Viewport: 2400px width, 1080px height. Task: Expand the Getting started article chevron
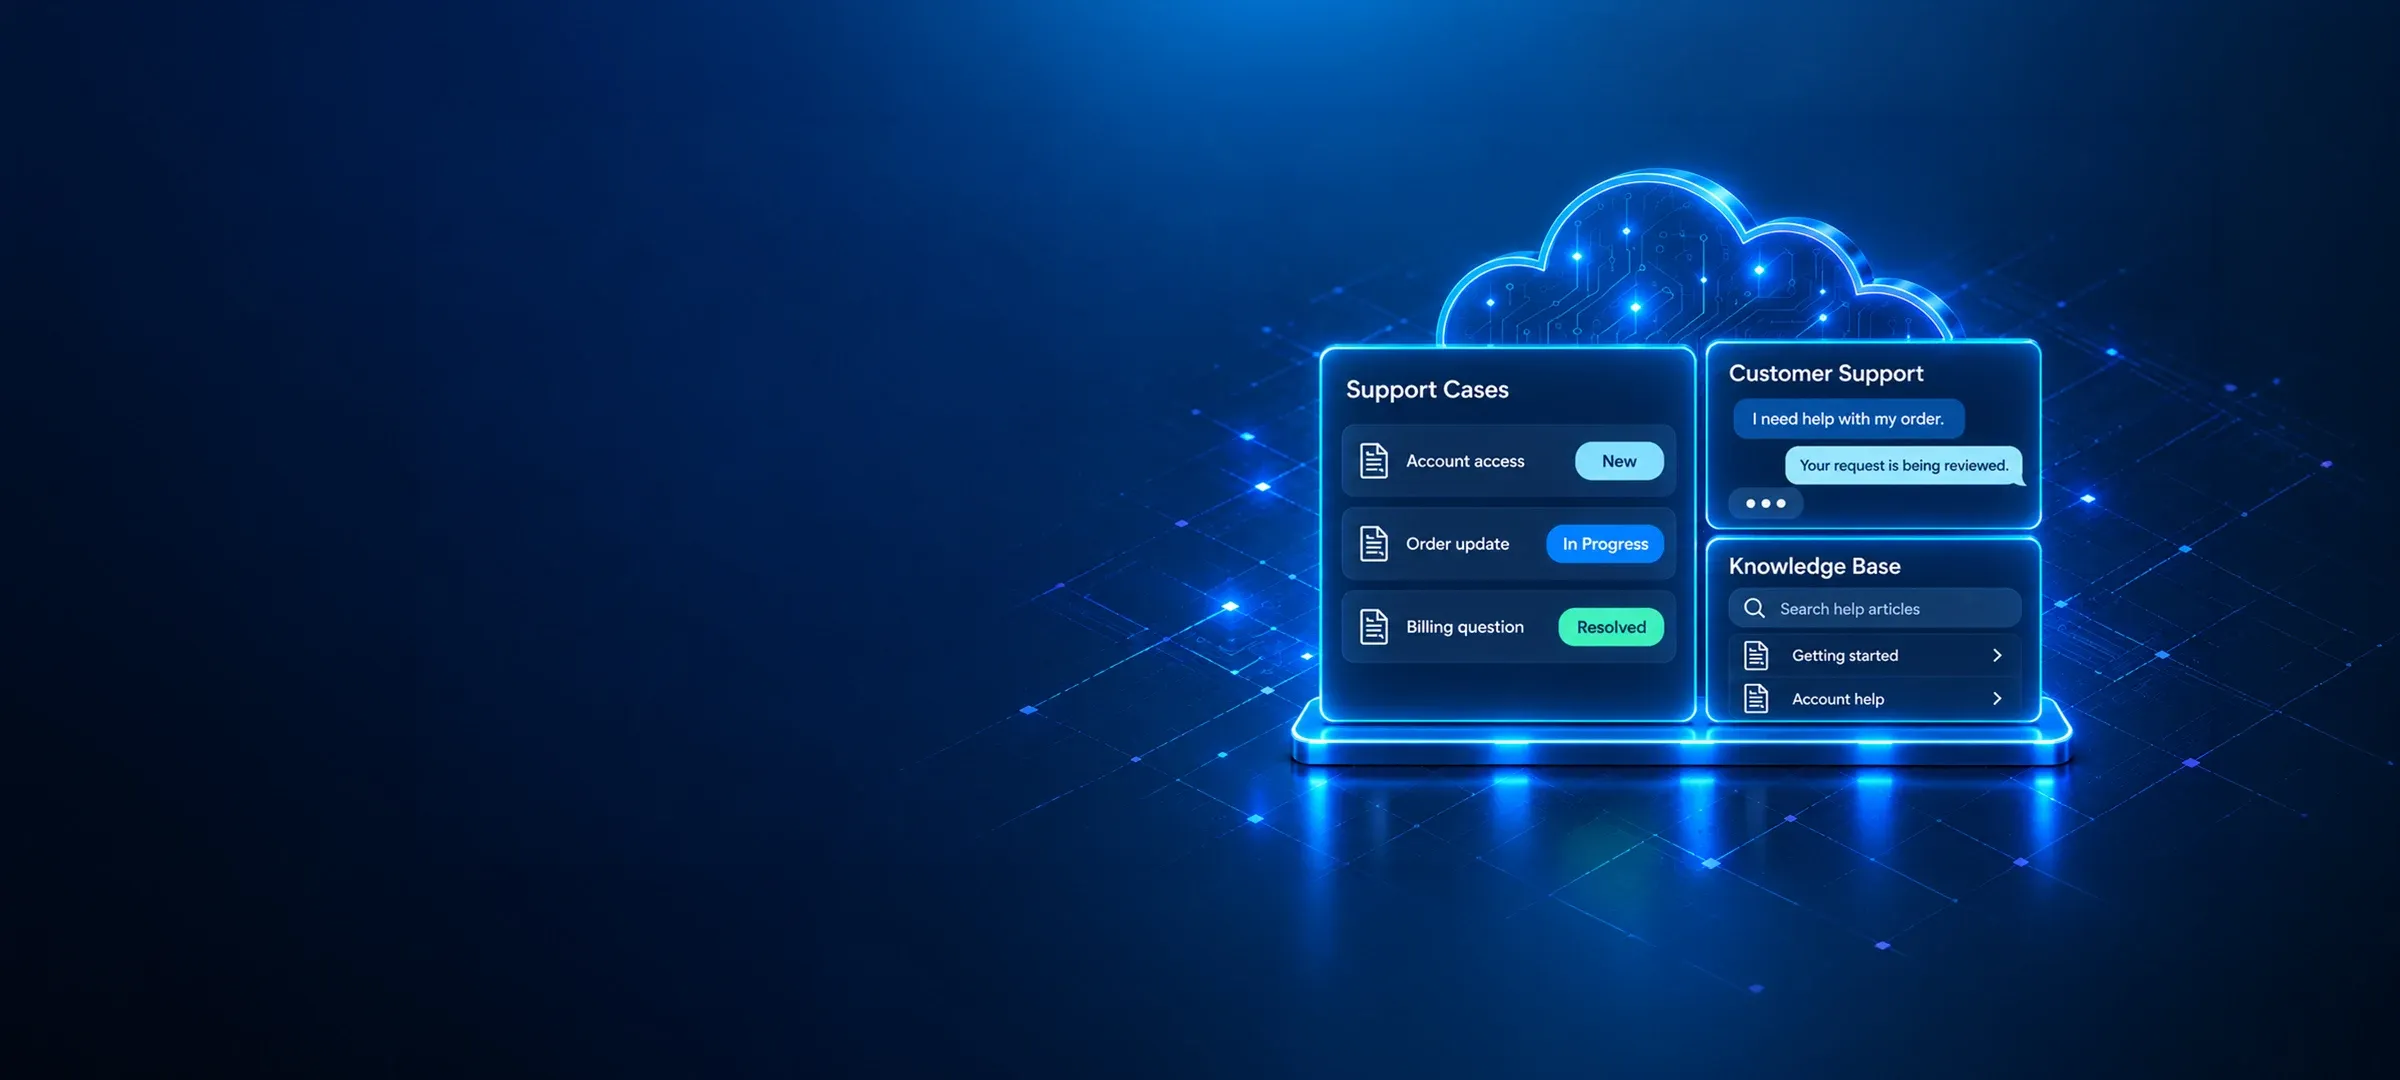click(1997, 655)
